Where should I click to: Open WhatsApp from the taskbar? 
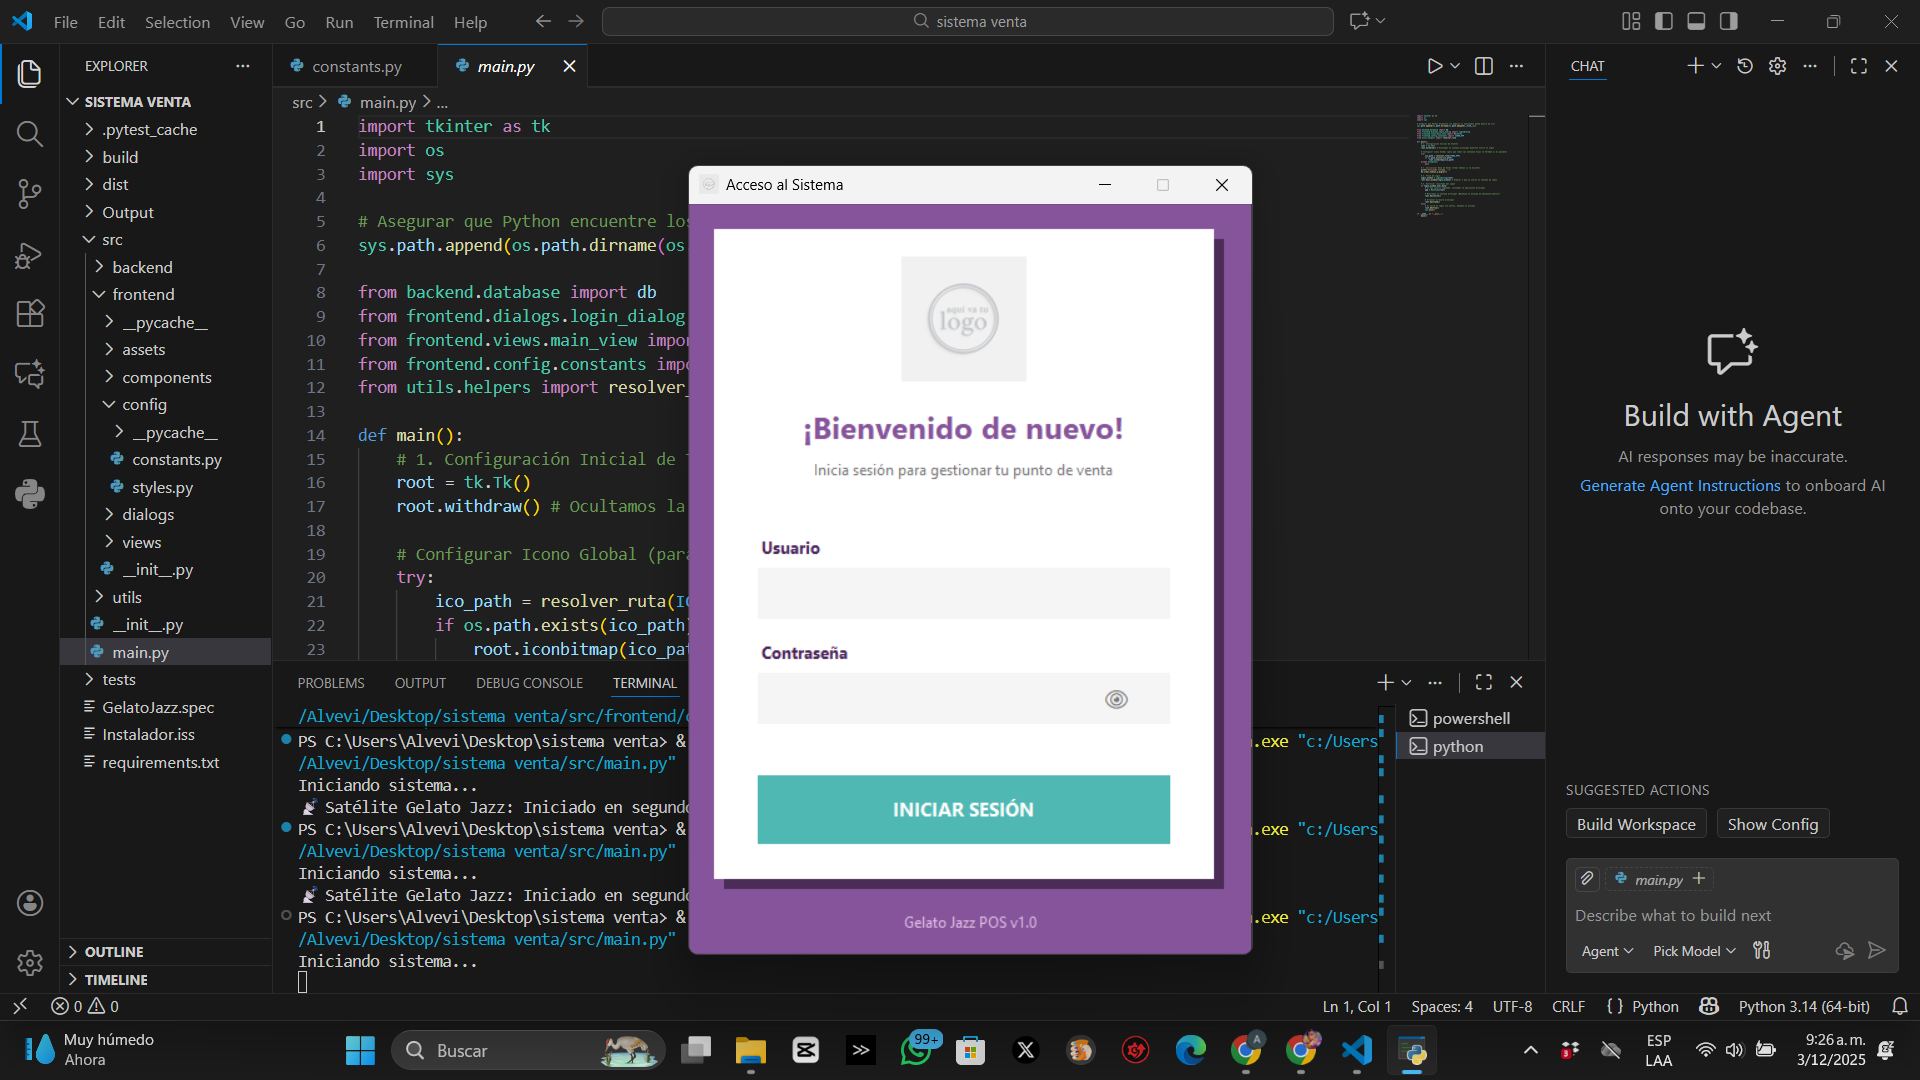point(917,1050)
